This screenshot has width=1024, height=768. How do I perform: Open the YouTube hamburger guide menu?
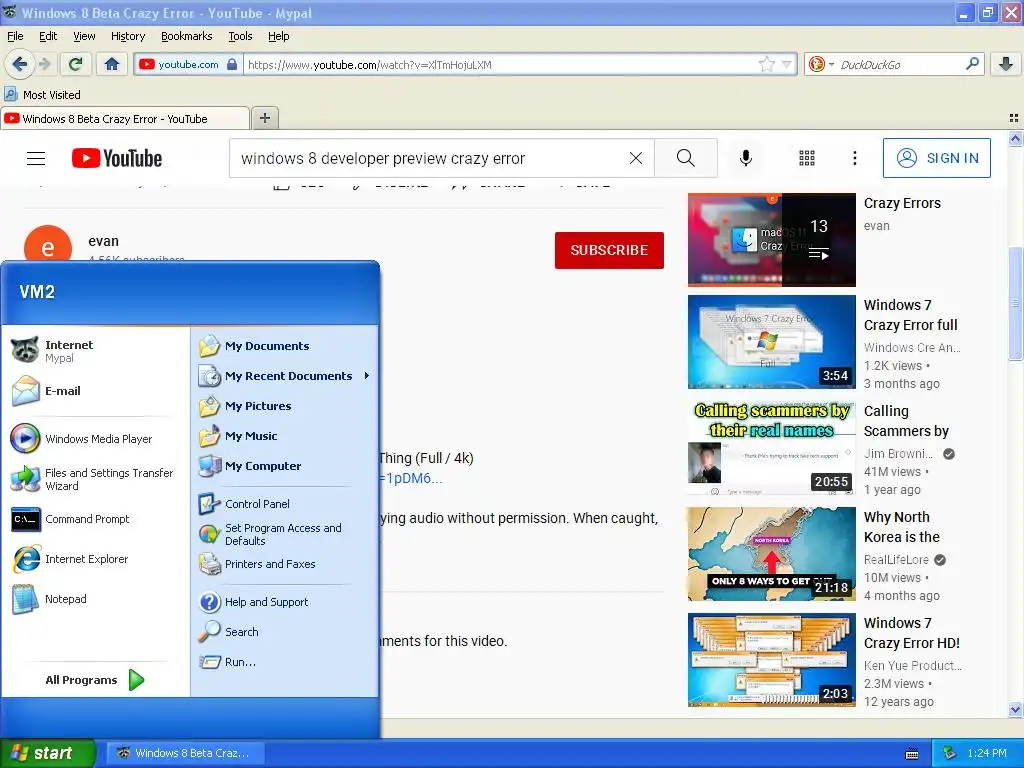tap(36, 158)
